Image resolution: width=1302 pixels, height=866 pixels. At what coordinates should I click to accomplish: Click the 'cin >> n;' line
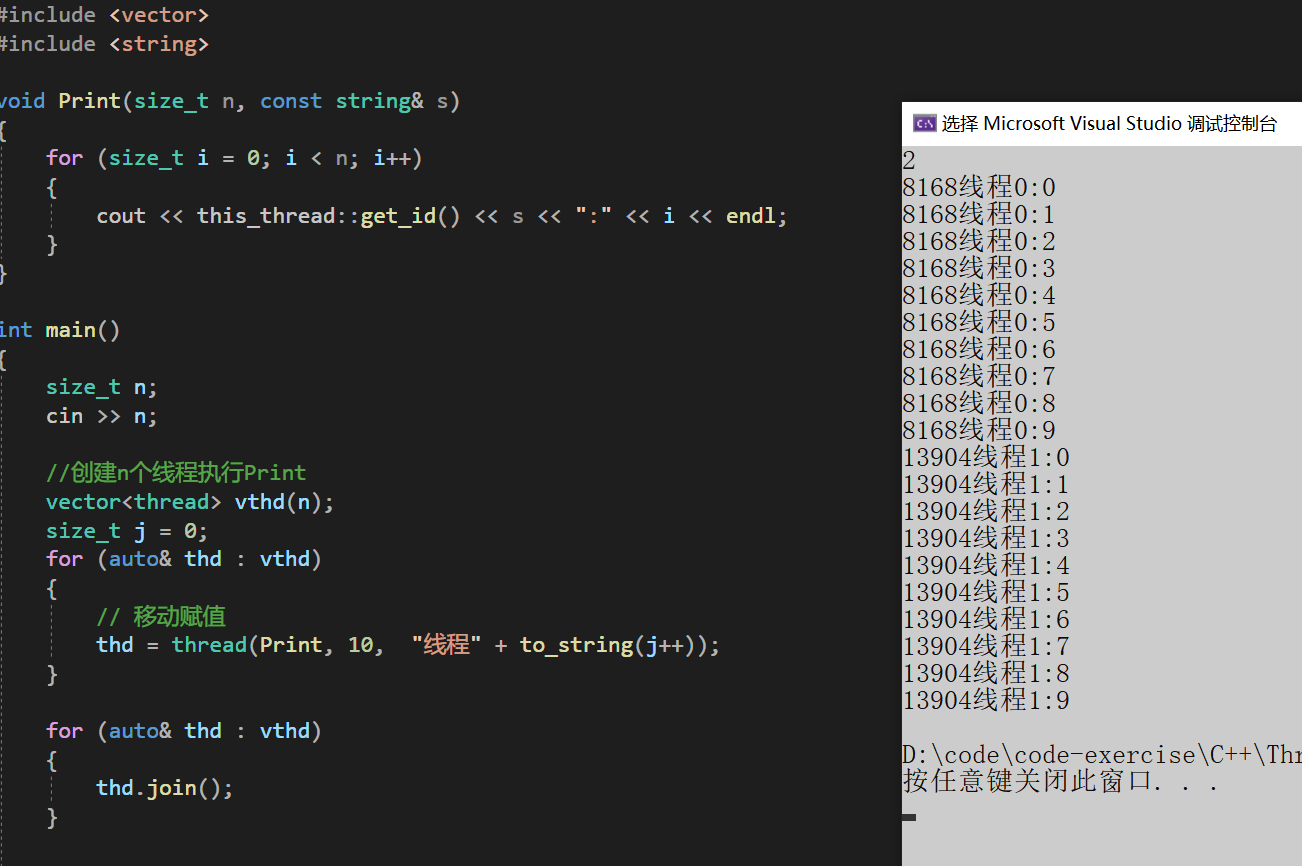pos(102,416)
